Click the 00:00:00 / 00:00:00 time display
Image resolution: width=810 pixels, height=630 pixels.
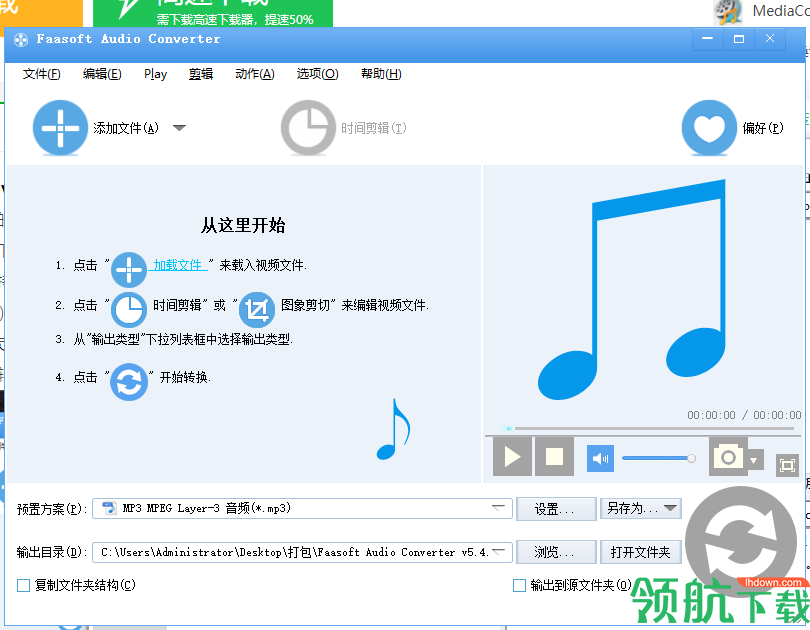744,415
